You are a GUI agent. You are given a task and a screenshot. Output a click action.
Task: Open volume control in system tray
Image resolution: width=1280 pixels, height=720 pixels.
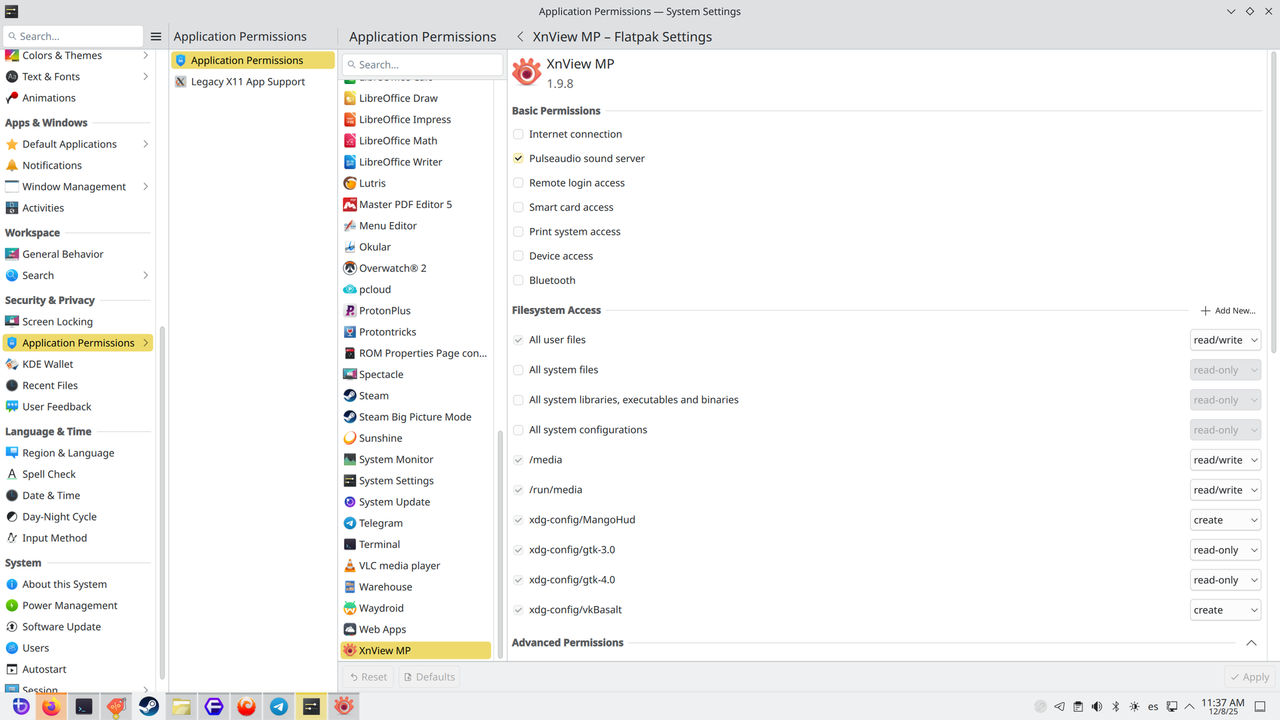1097,707
